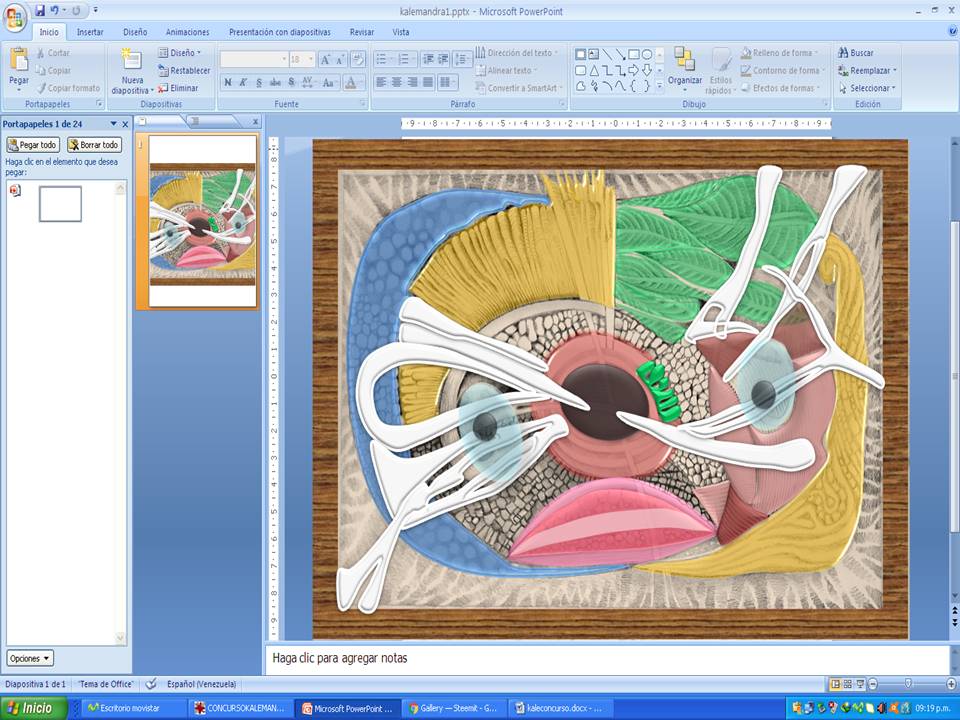Toggle bold formatting (N)
This screenshot has width=960, height=720.
(x=228, y=82)
